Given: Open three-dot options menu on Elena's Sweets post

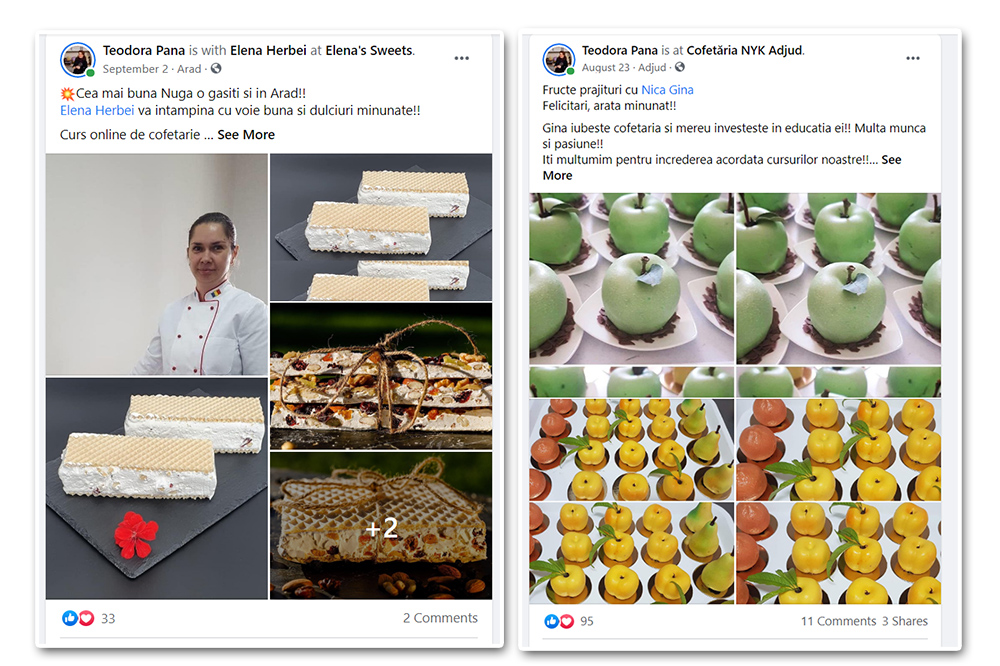Looking at the screenshot, I should coord(462,58).
